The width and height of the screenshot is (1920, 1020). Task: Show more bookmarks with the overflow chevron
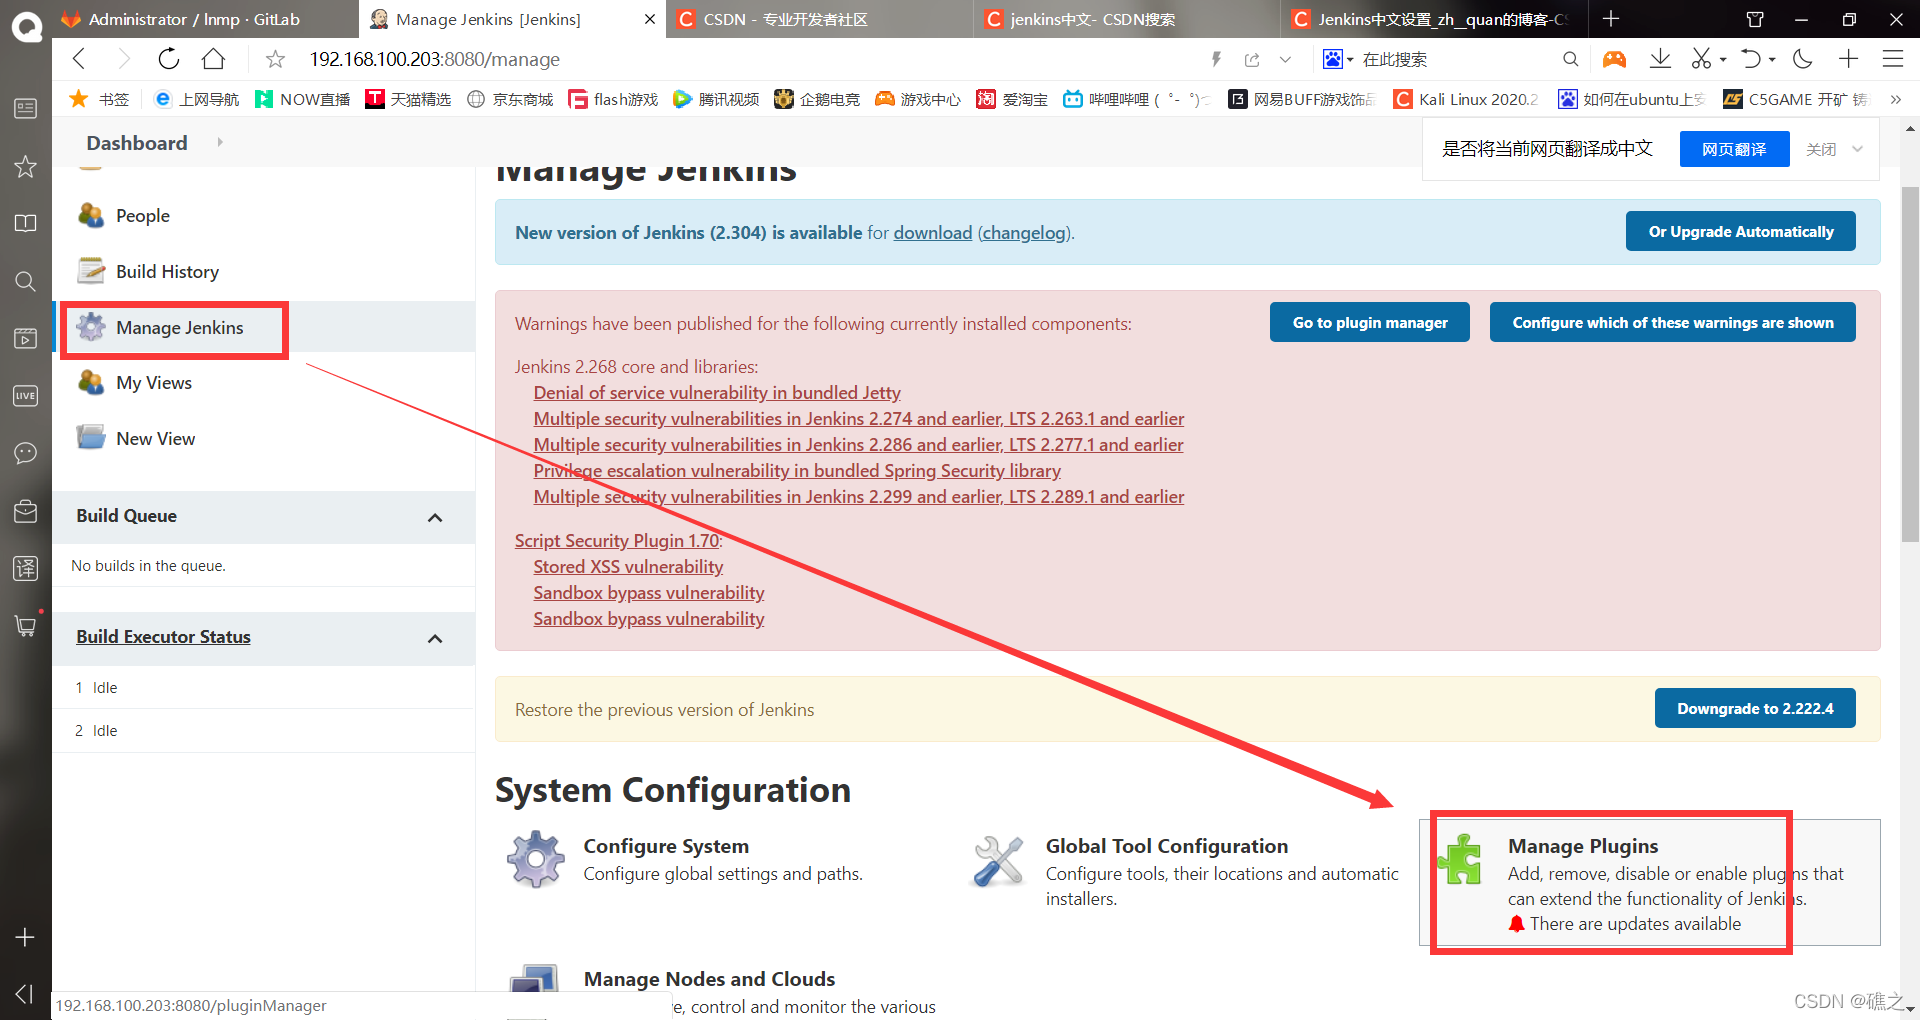tap(1896, 99)
